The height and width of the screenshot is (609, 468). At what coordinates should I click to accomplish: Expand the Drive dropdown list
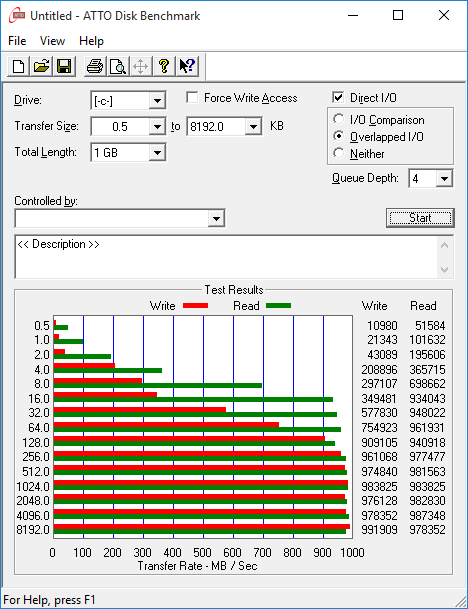click(x=157, y=101)
